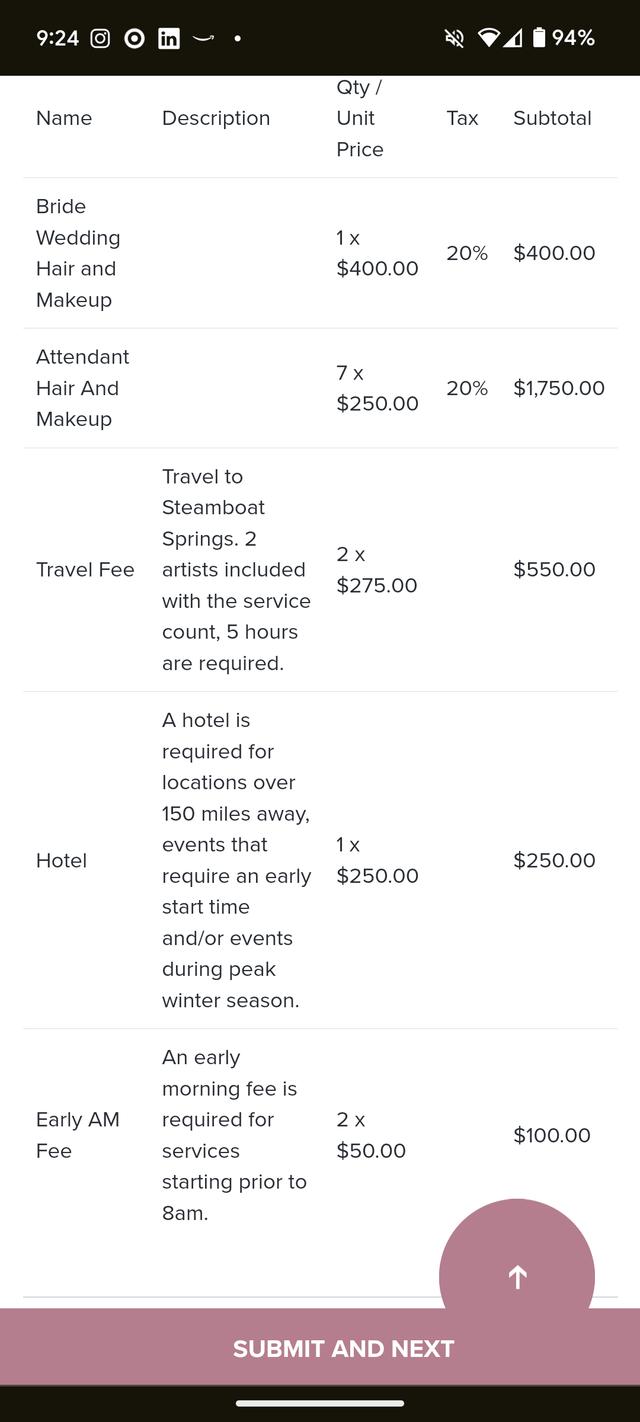This screenshot has width=640, height=1422.
Task: Tap the Early AM Fee row name
Action: (x=78, y=1135)
